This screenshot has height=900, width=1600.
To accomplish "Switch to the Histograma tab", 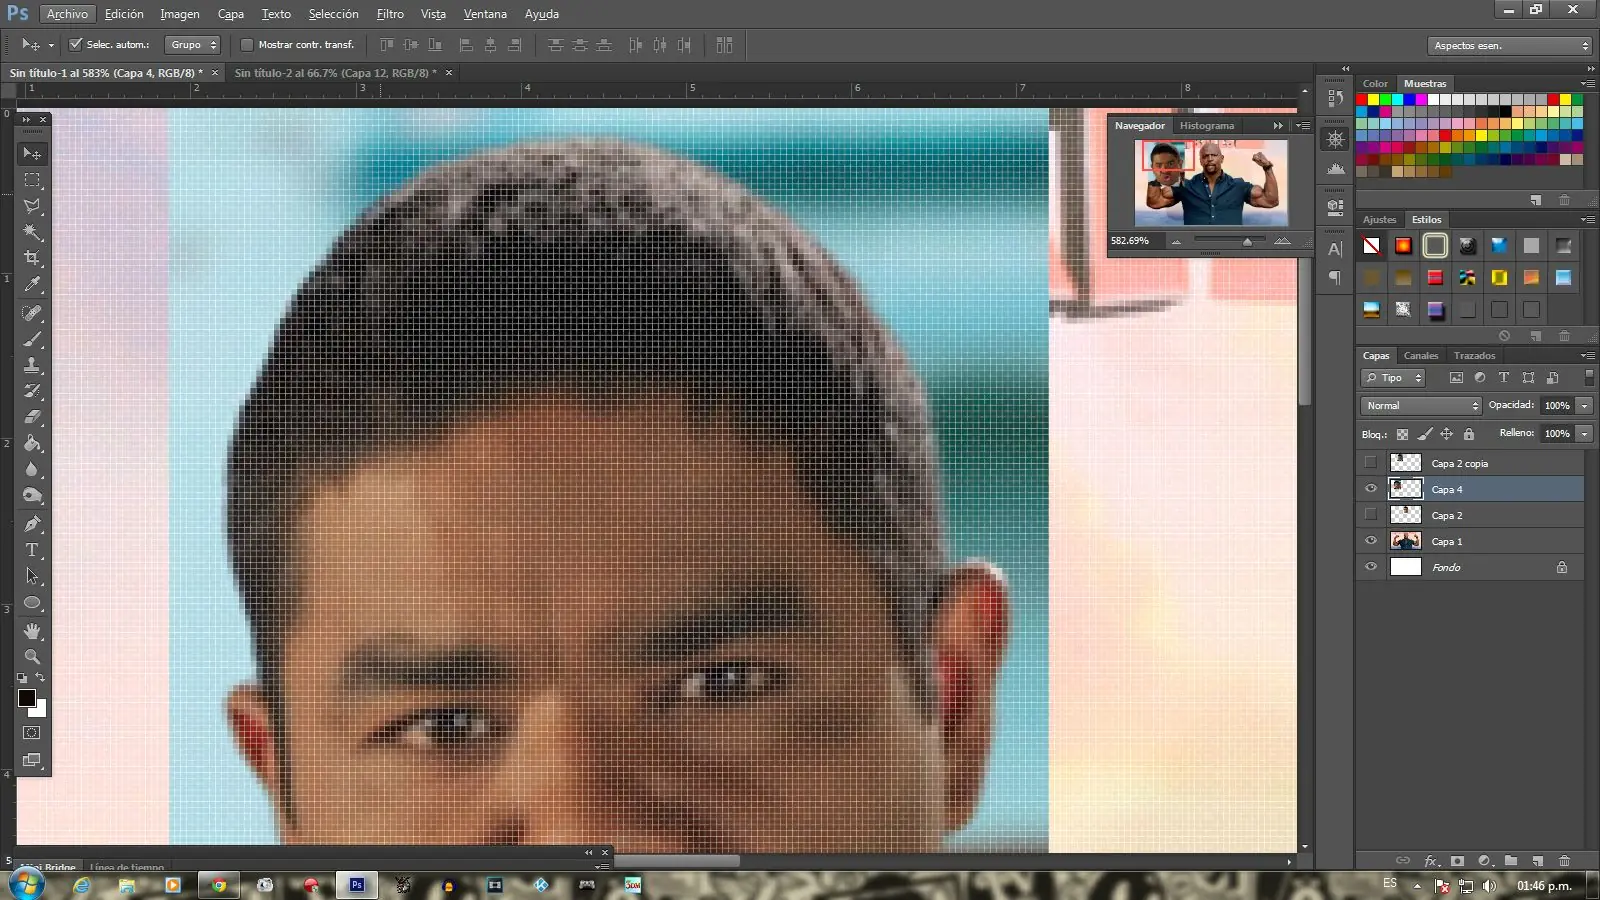I will (x=1206, y=126).
